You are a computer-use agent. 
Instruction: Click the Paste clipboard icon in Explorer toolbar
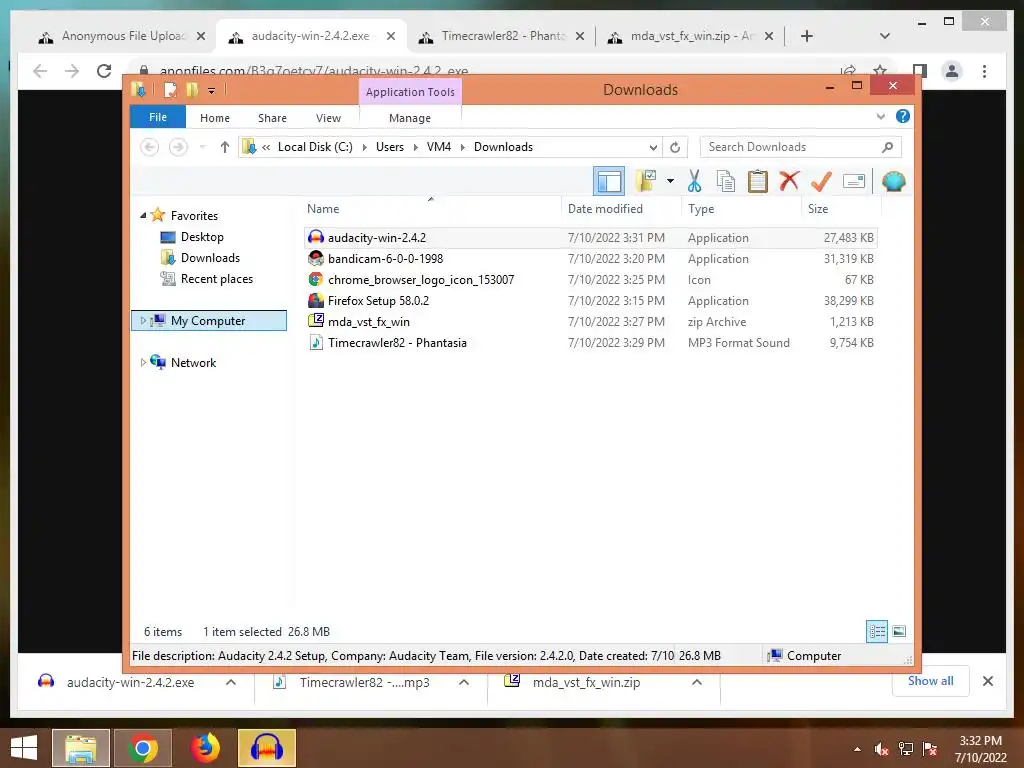click(758, 182)
